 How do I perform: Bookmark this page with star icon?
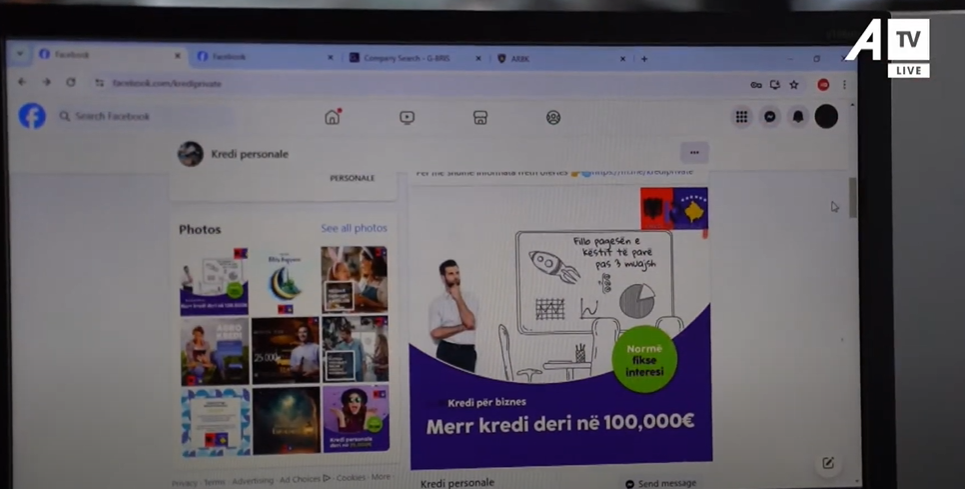tap(794, 85)
